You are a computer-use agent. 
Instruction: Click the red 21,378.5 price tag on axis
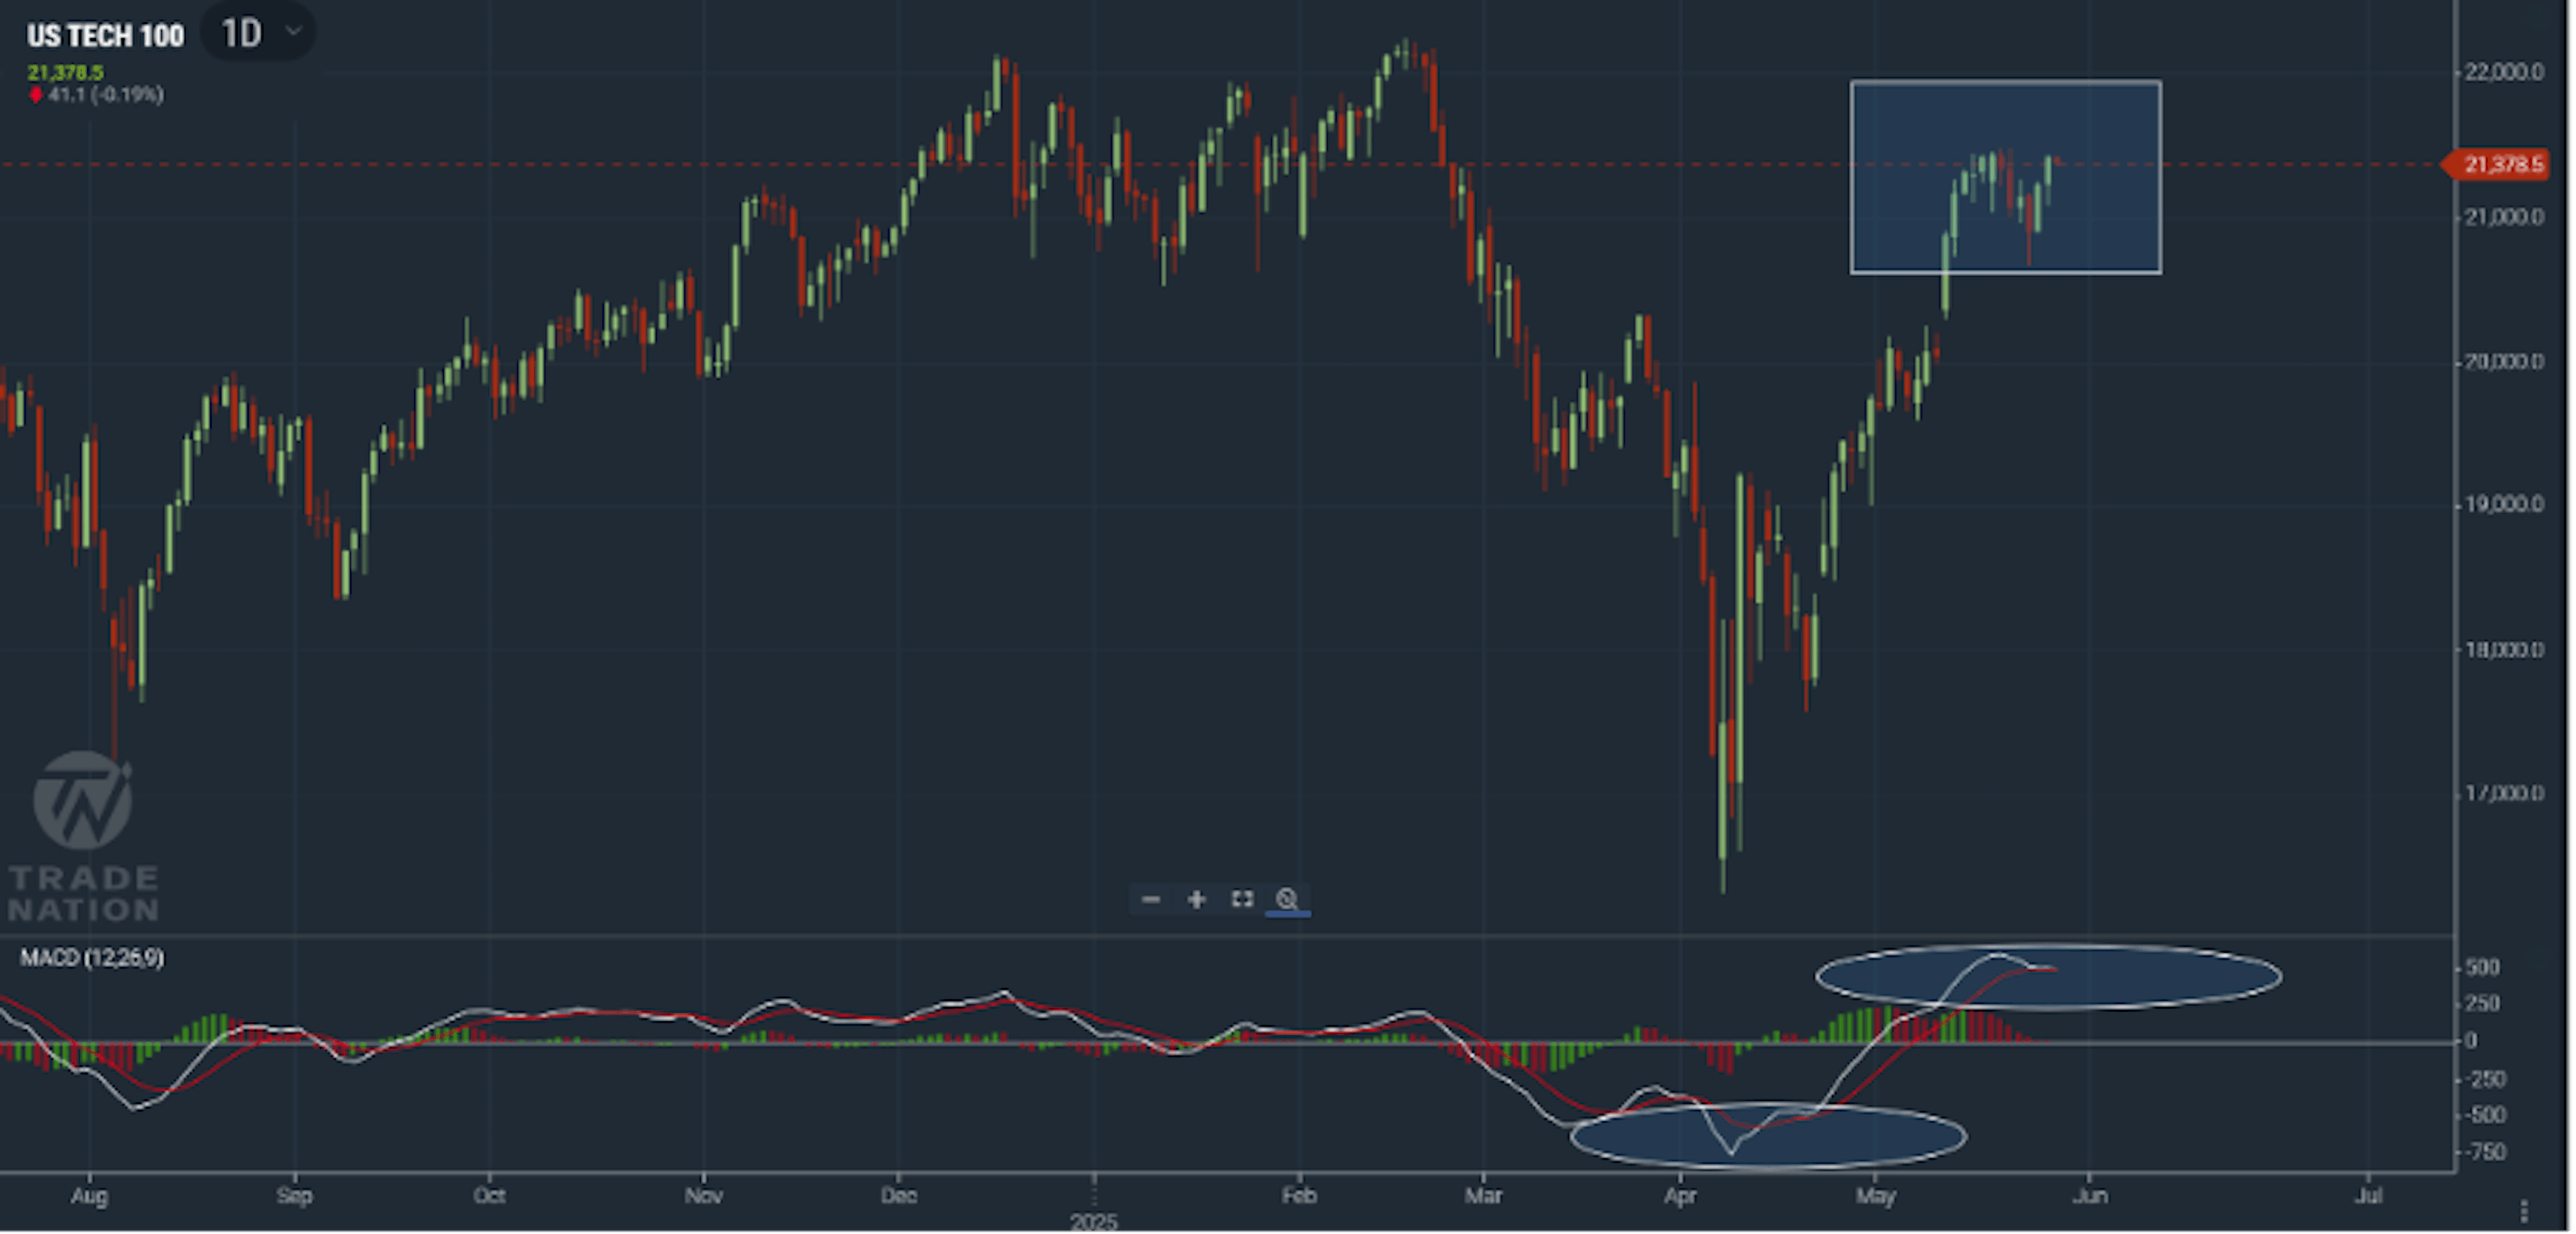(x=2497, y=164)
